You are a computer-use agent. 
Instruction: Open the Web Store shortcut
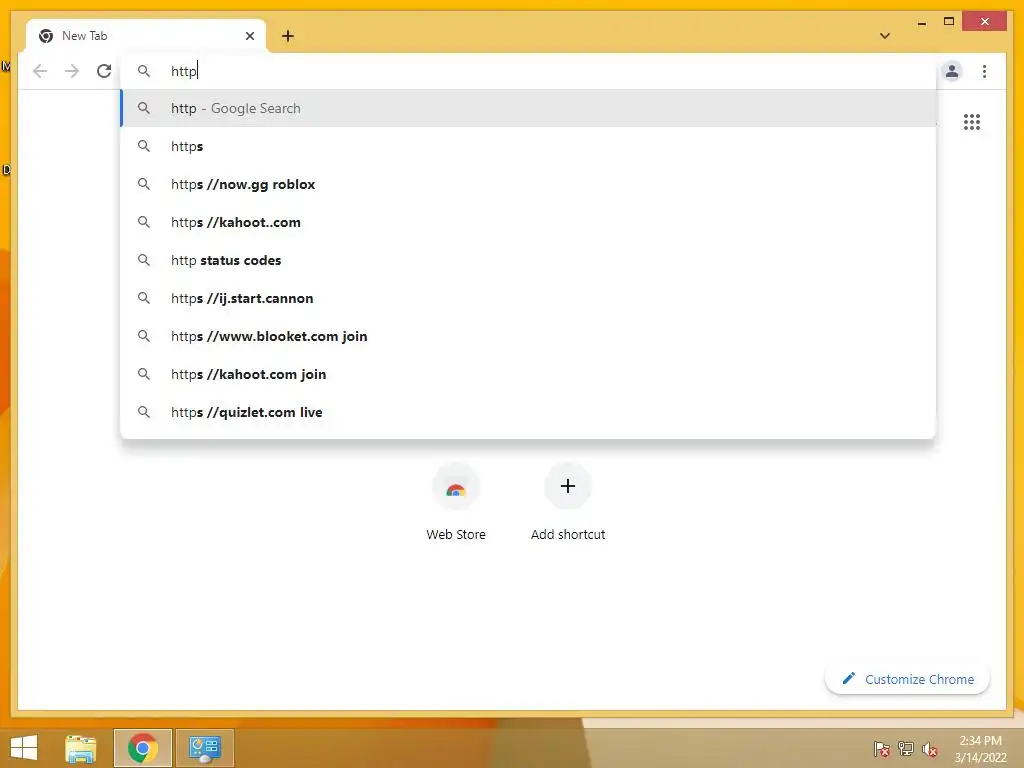point(456,502)
